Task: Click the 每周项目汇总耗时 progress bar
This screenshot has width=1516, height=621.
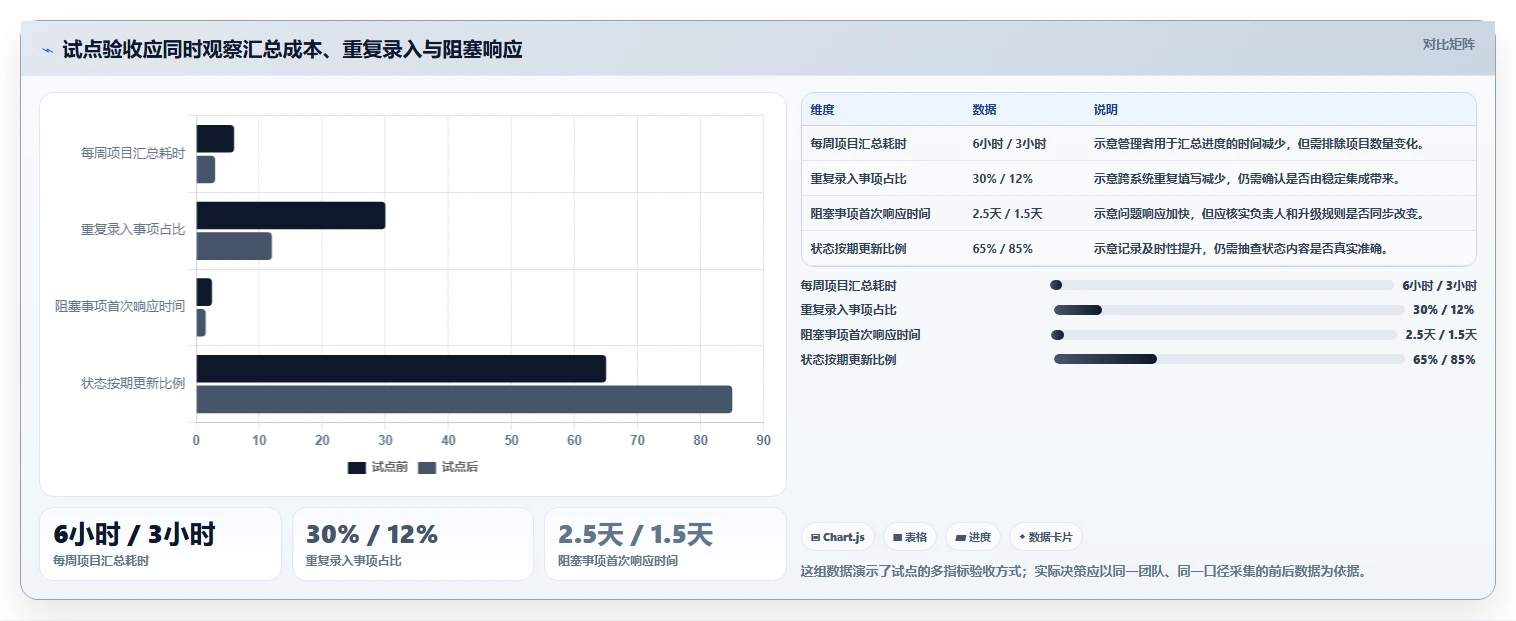Action: click(x=1222, y=285)
